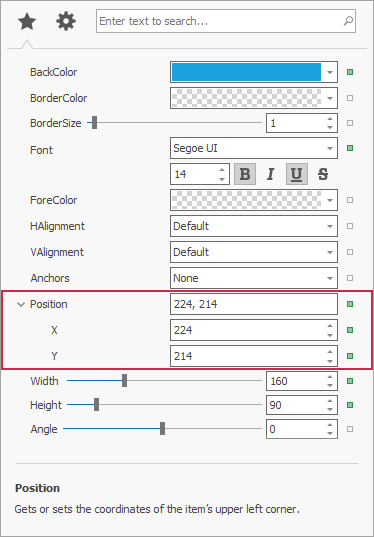374x537 pixels.
Task: Click the search magnifier icon
Action: pyautogui.click(x=348, y=21)
